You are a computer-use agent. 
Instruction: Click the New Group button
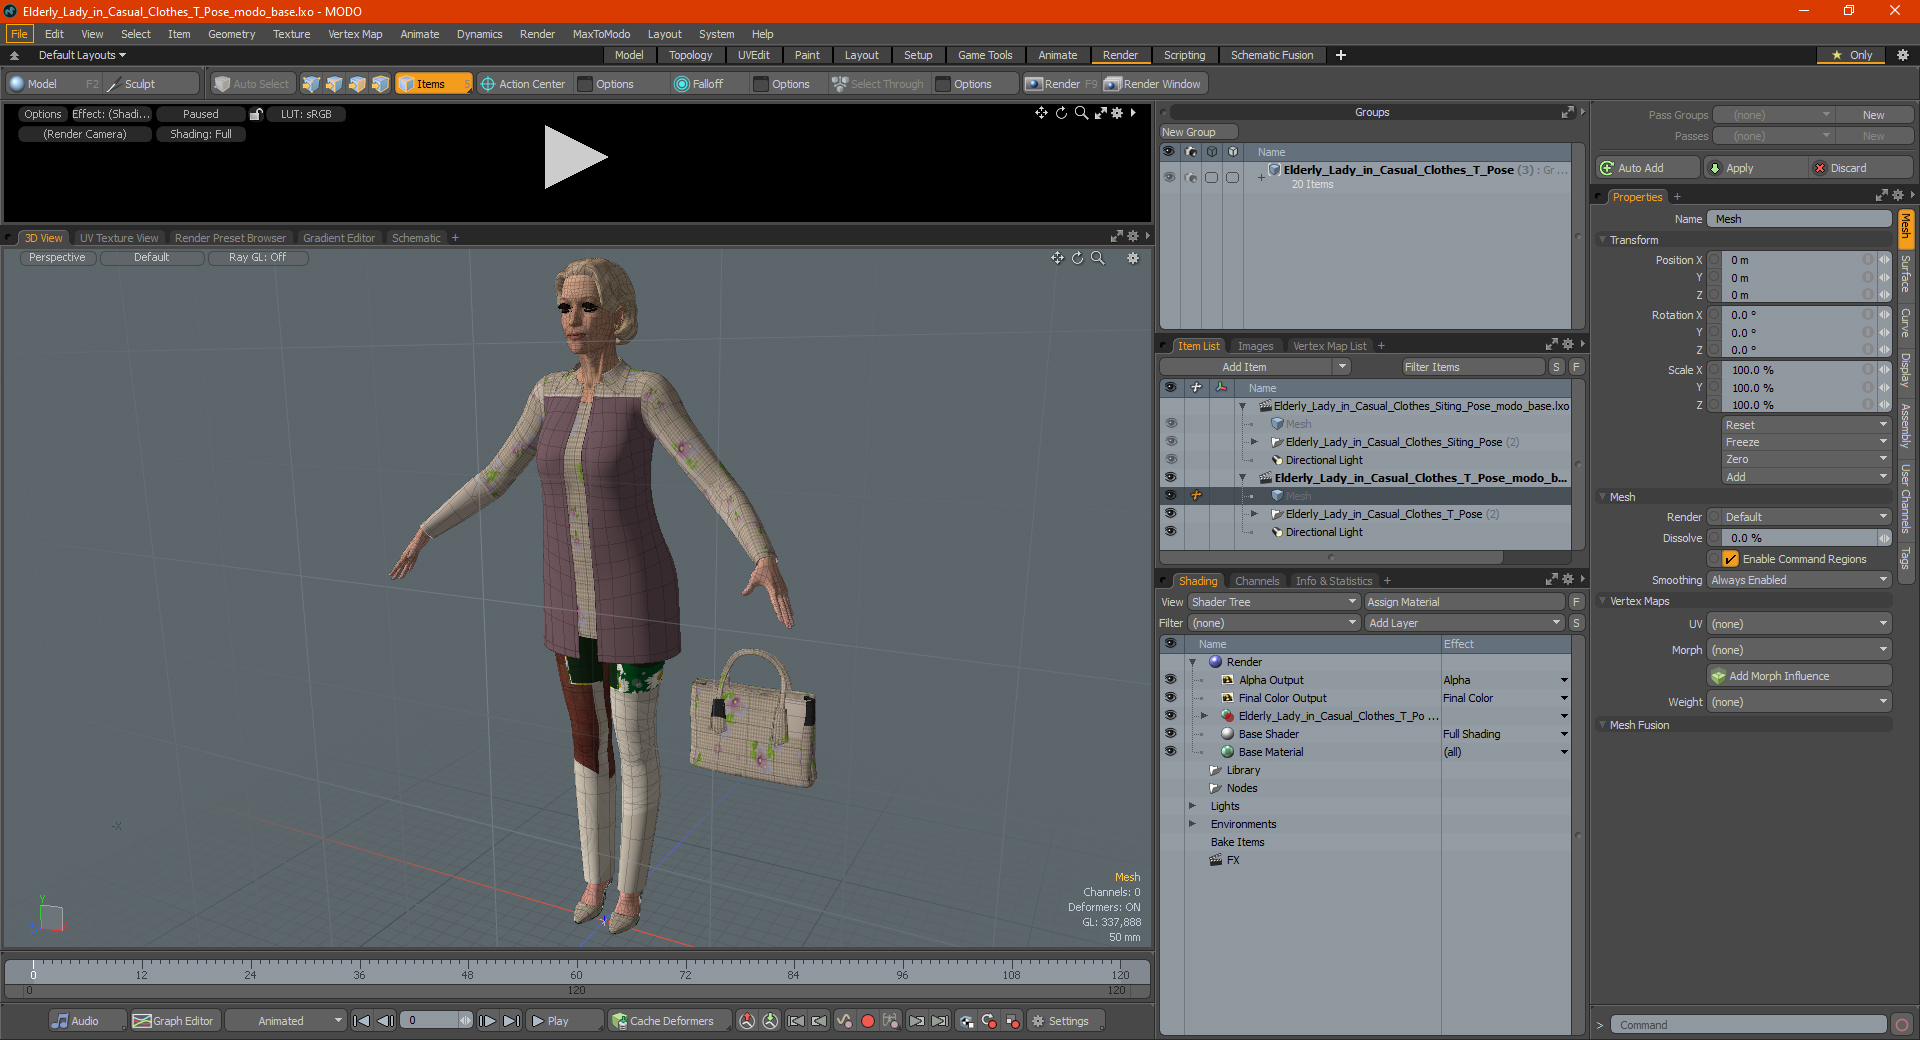[1198, 132]
